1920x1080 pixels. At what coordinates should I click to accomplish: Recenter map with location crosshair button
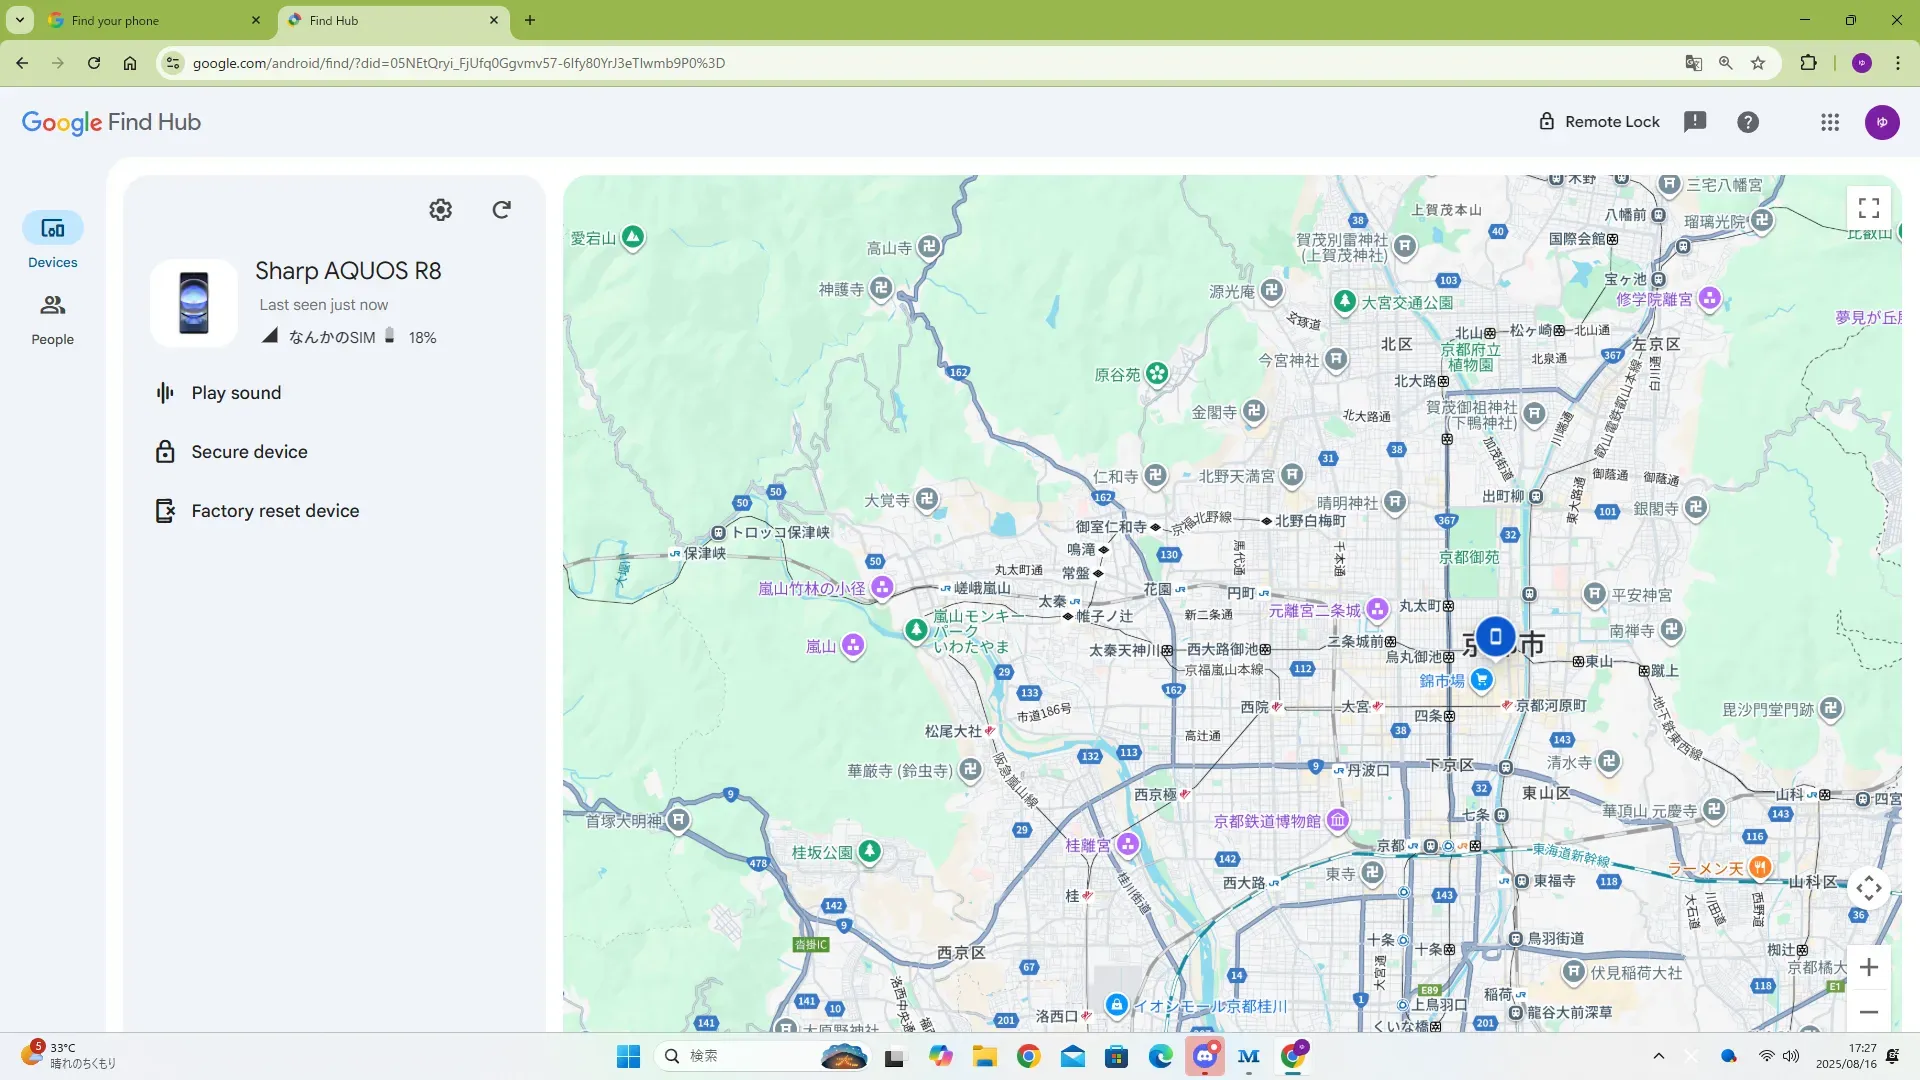tap(1868, 888)
